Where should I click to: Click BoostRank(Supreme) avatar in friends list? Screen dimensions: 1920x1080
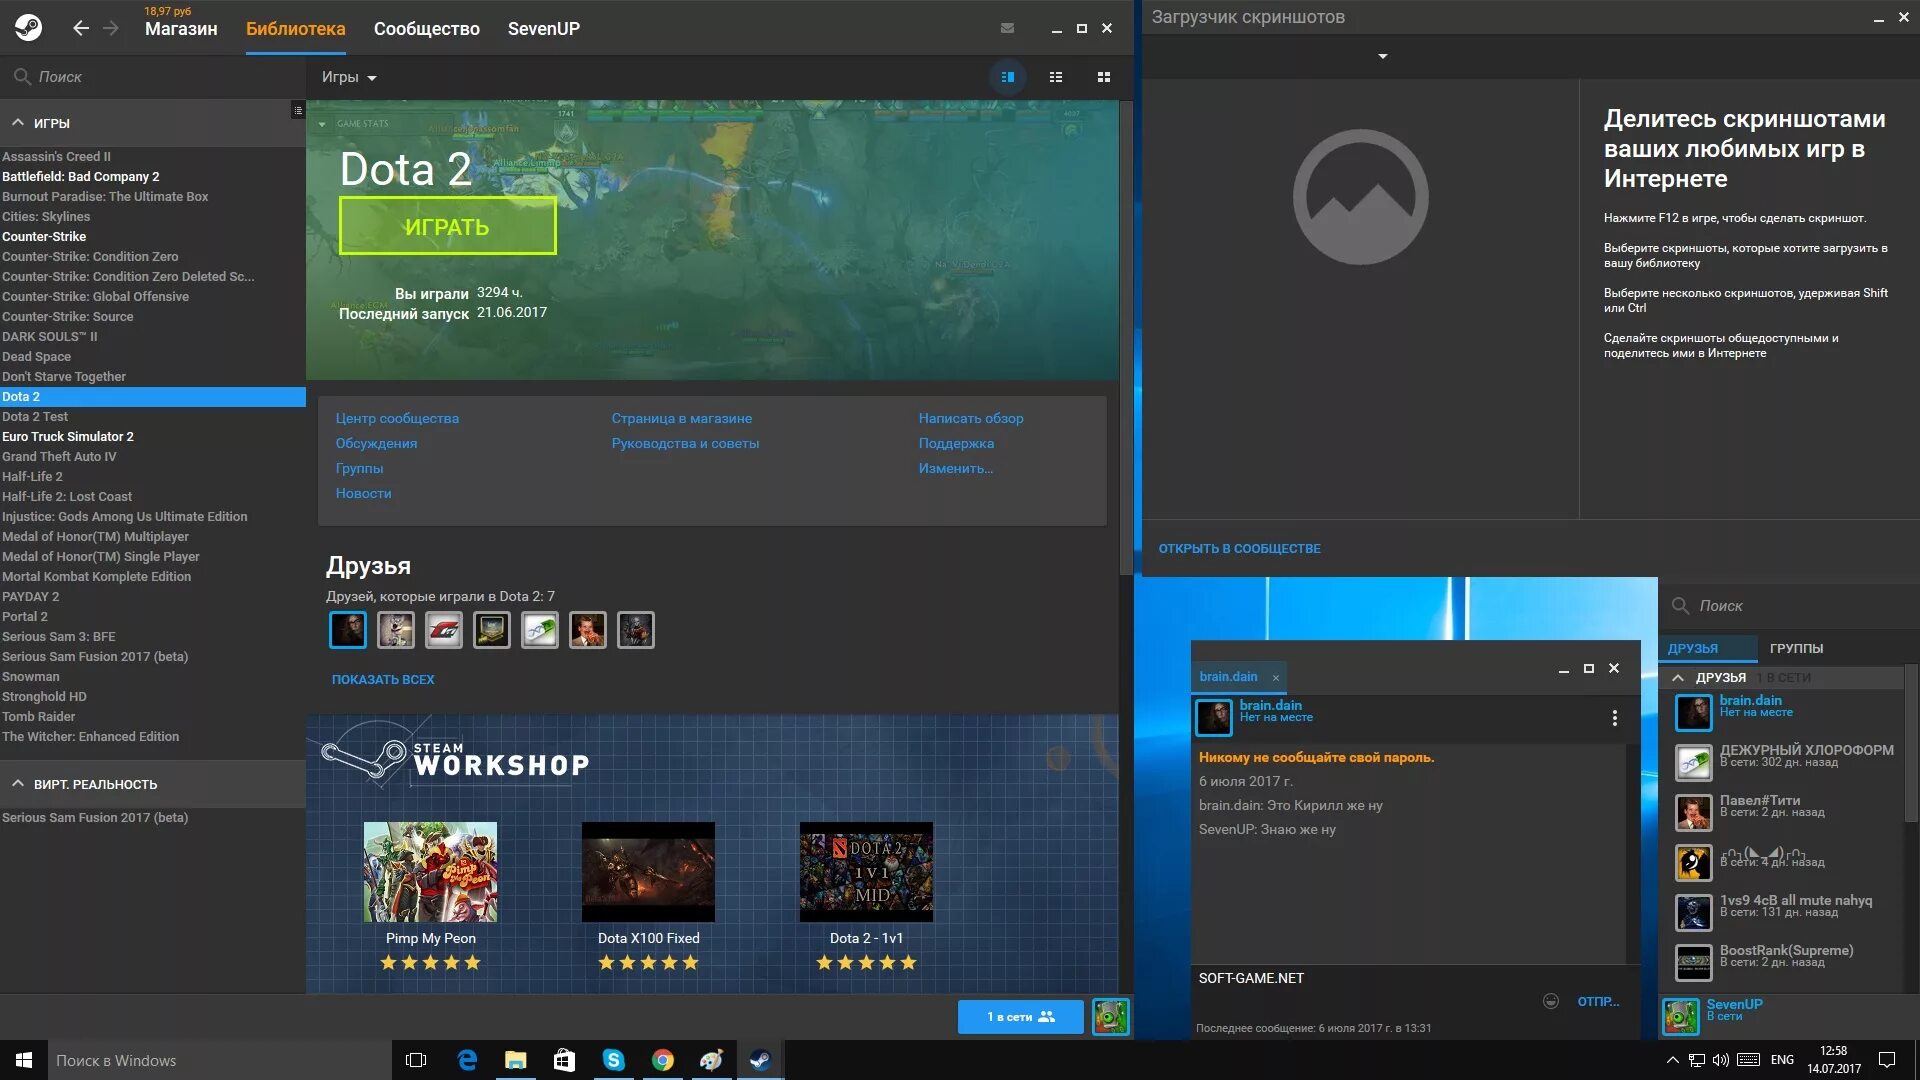pyautogui.click(x=1694, y=962)
